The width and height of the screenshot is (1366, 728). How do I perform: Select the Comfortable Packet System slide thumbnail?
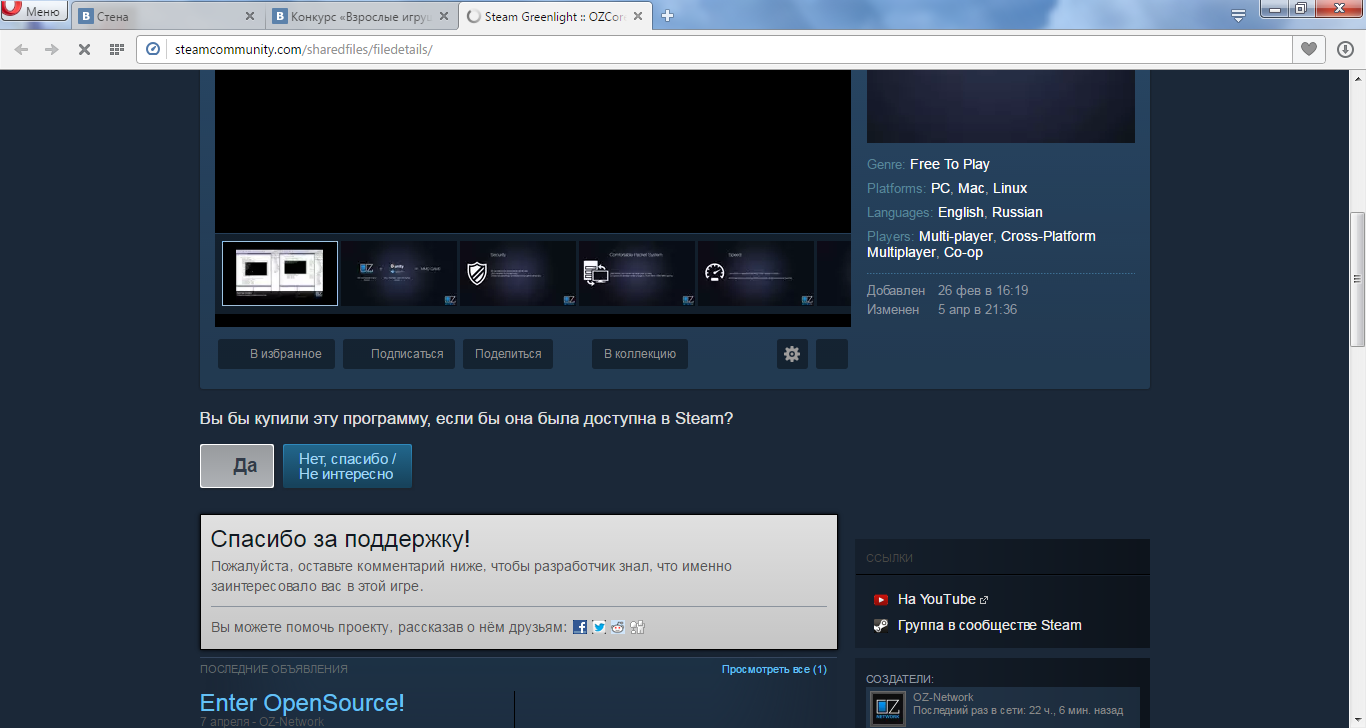pos(637,273)
